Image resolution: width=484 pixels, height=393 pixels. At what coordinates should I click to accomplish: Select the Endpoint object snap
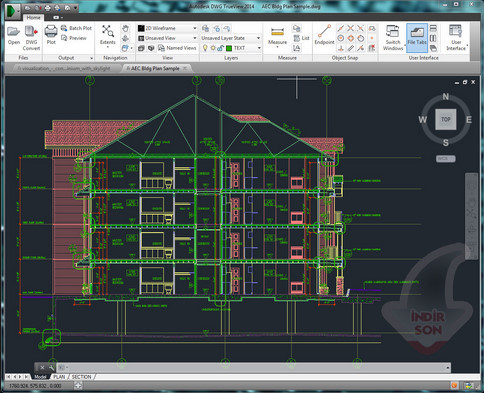(x=324, y=35)
